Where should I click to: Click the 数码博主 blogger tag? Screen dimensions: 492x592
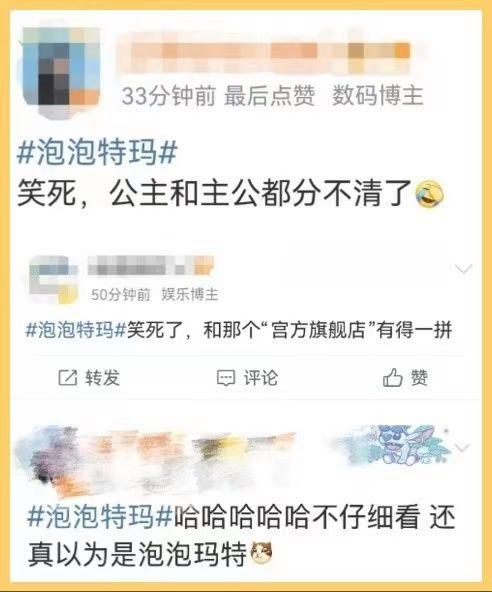click(x=377, y=96)
